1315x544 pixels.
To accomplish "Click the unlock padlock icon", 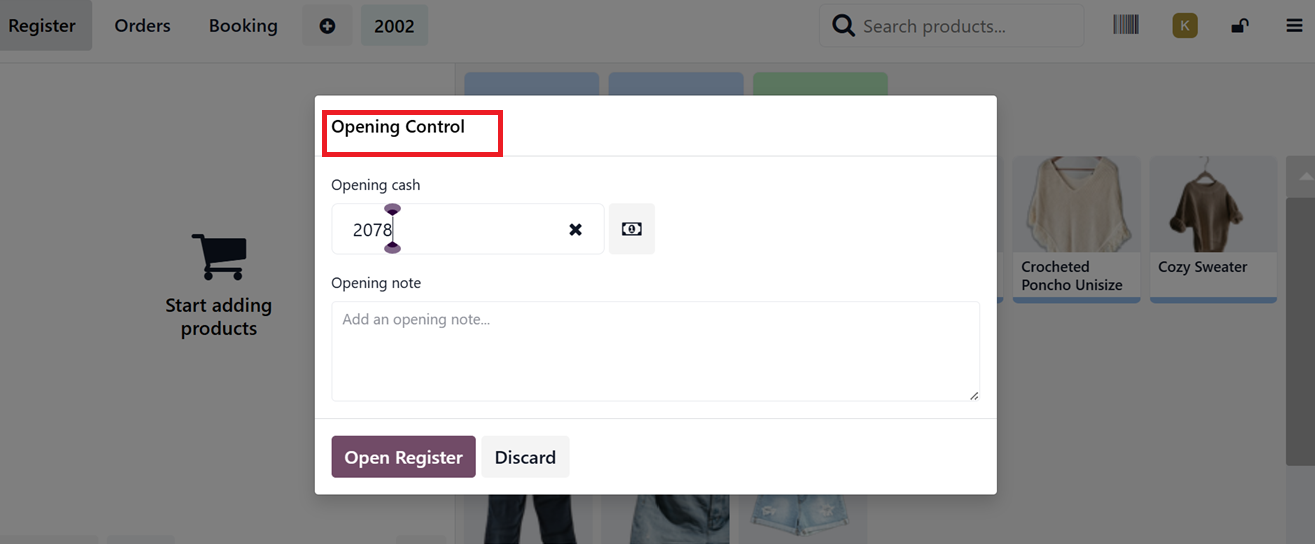I will (1239, 26).
